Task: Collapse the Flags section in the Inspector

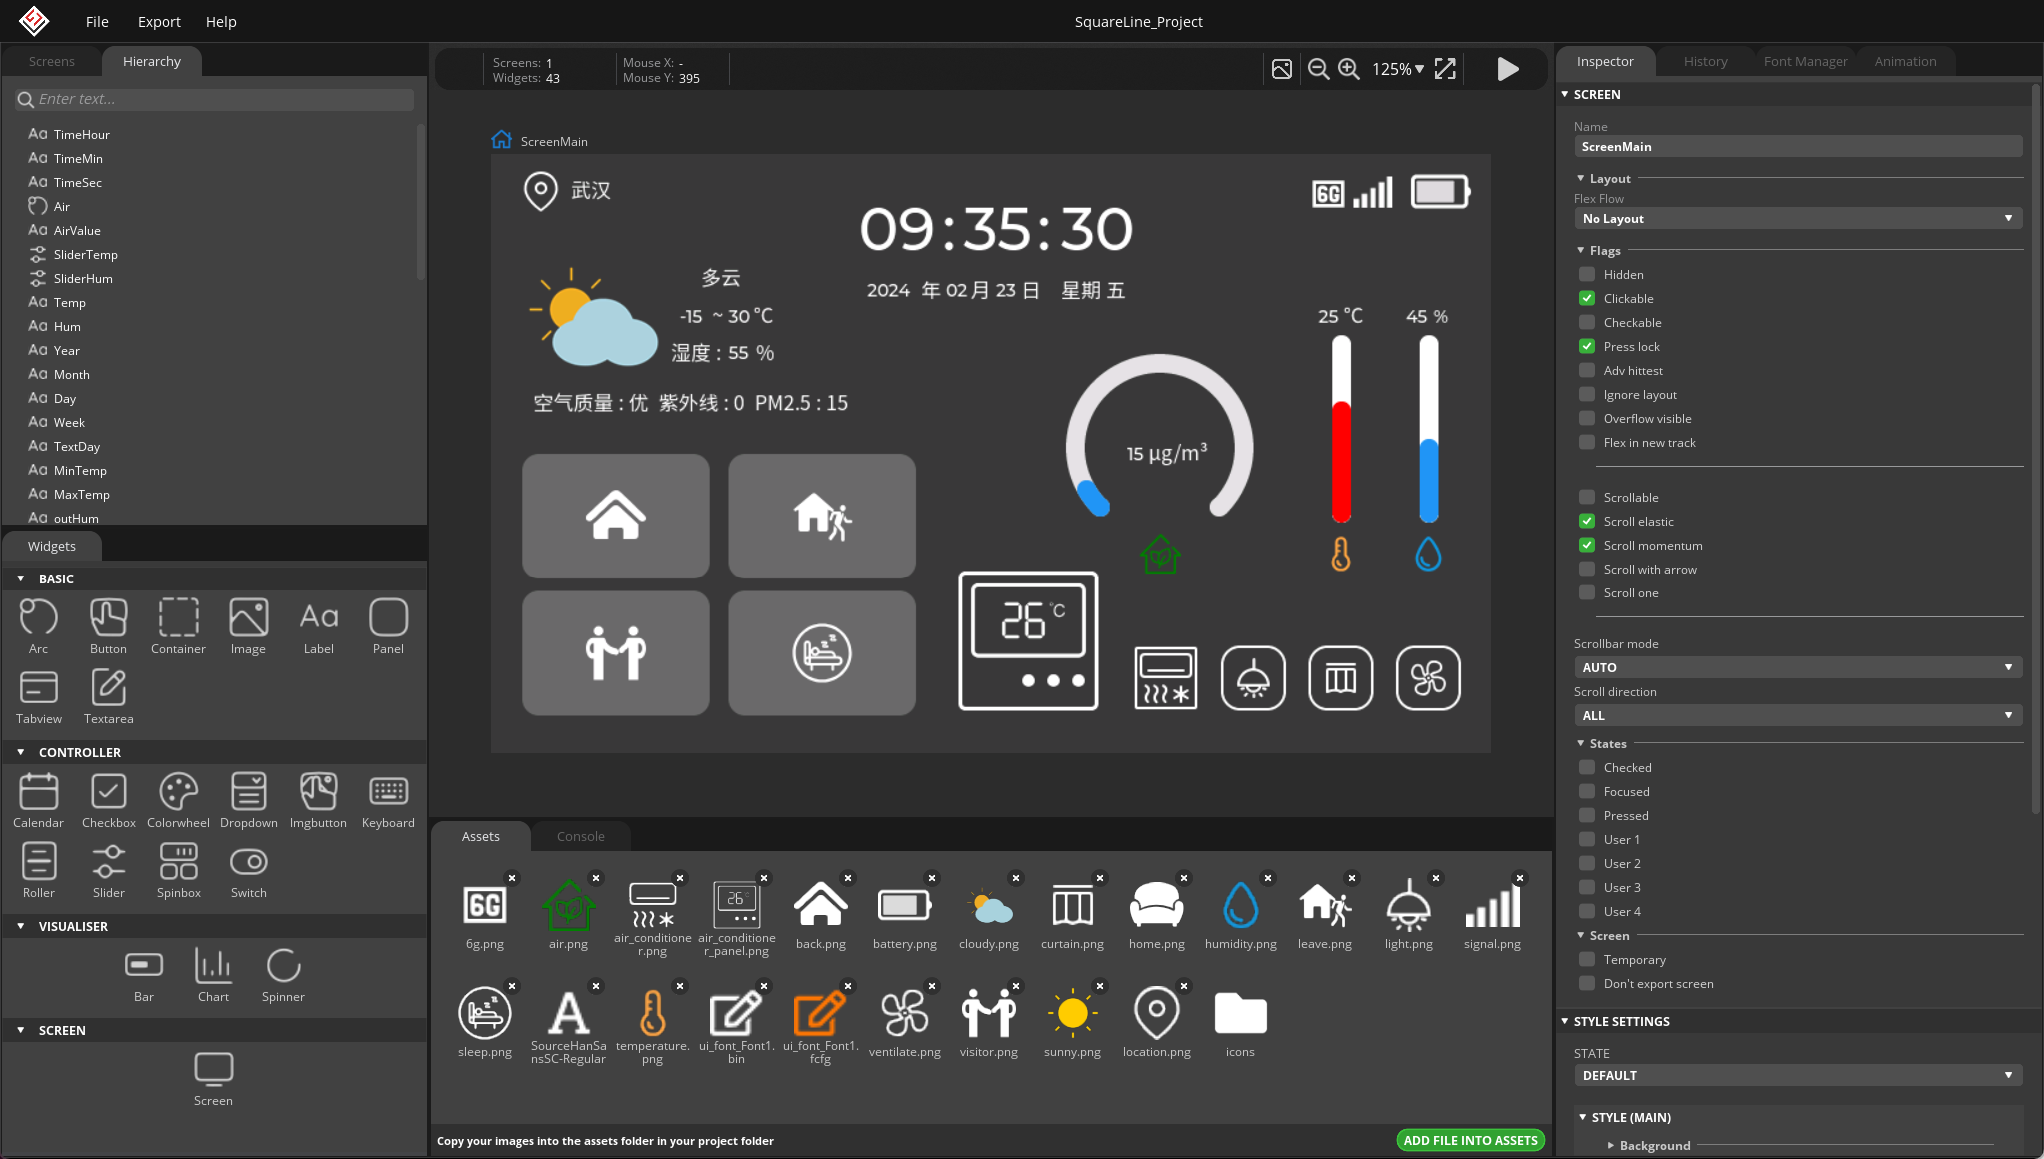Action: pyautogui.click(x=1581, y=250)
